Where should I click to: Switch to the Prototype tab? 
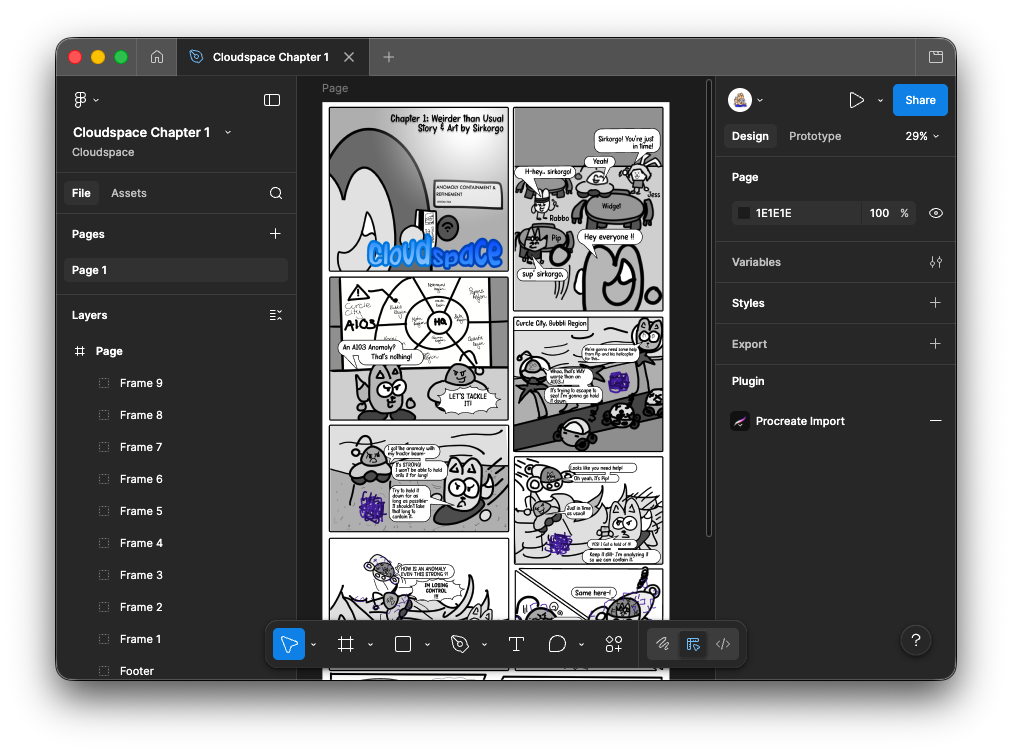pyautogui.click(x=814, y=136)
